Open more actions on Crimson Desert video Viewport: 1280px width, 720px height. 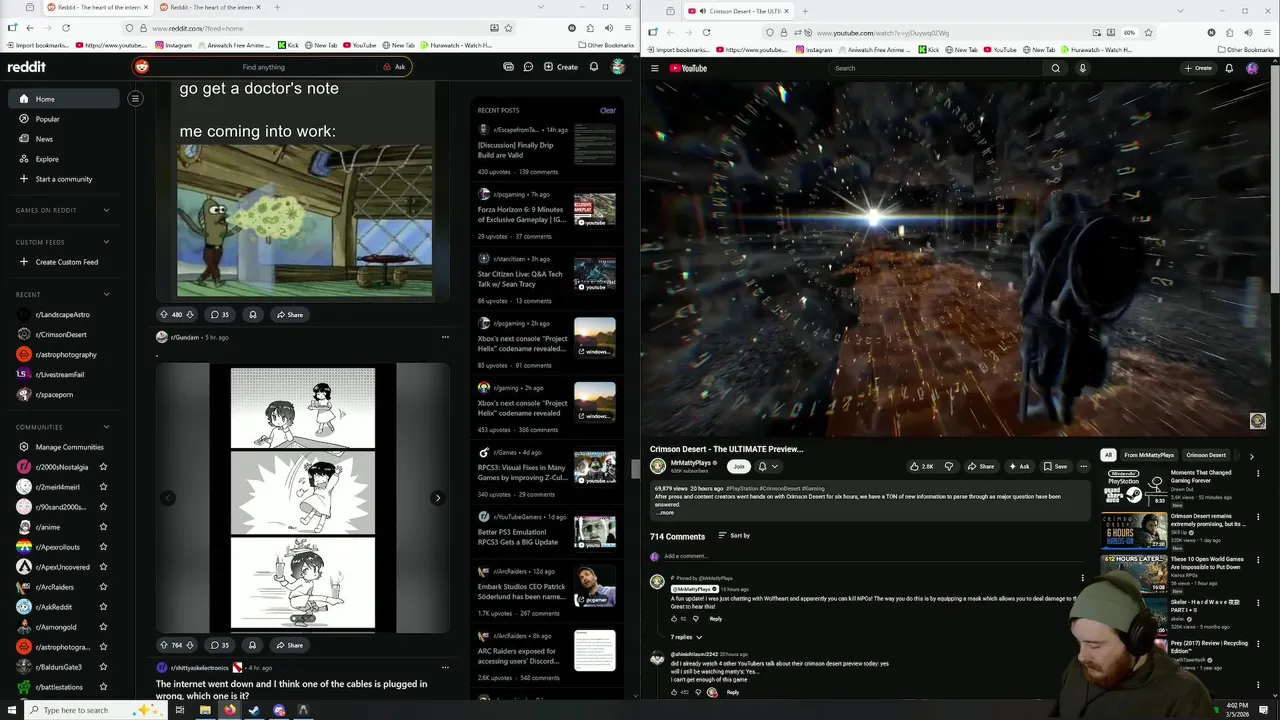(1083, 466)
